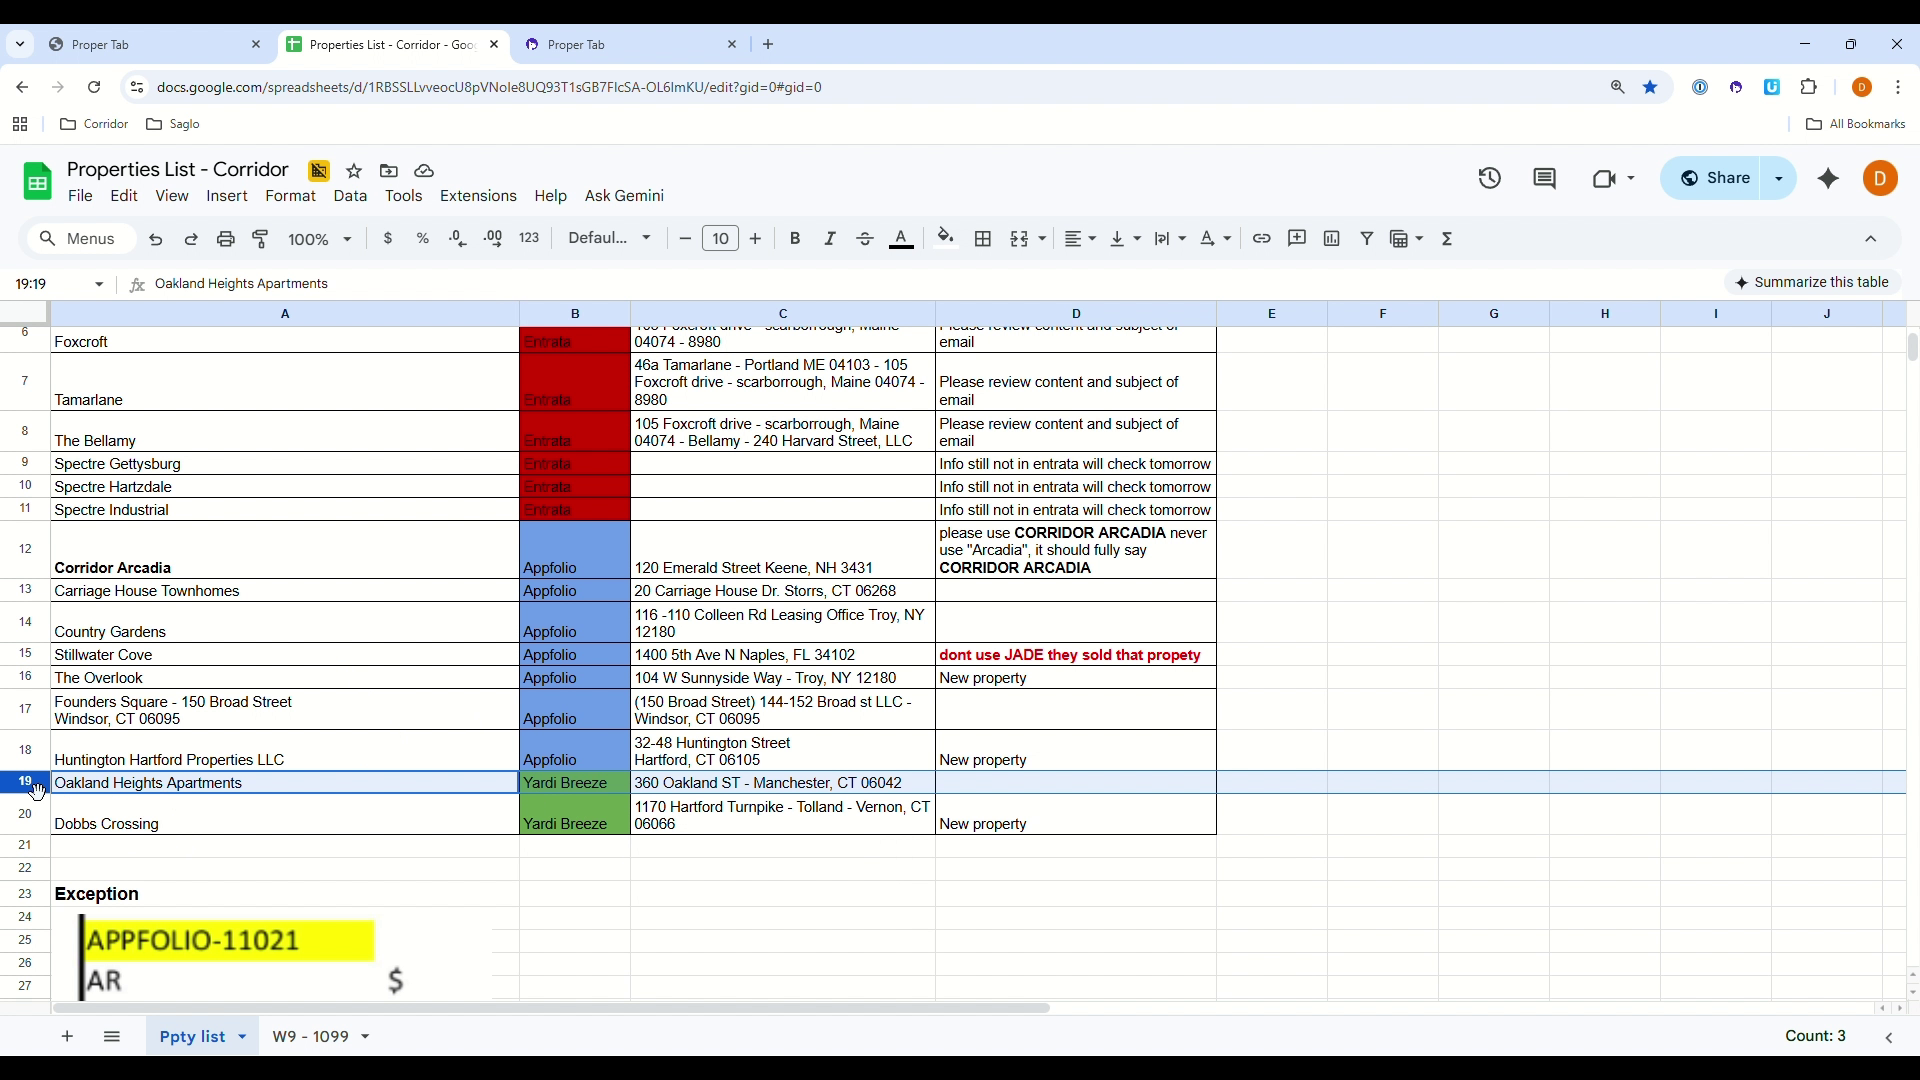Click the paint format roller icon

261,239
